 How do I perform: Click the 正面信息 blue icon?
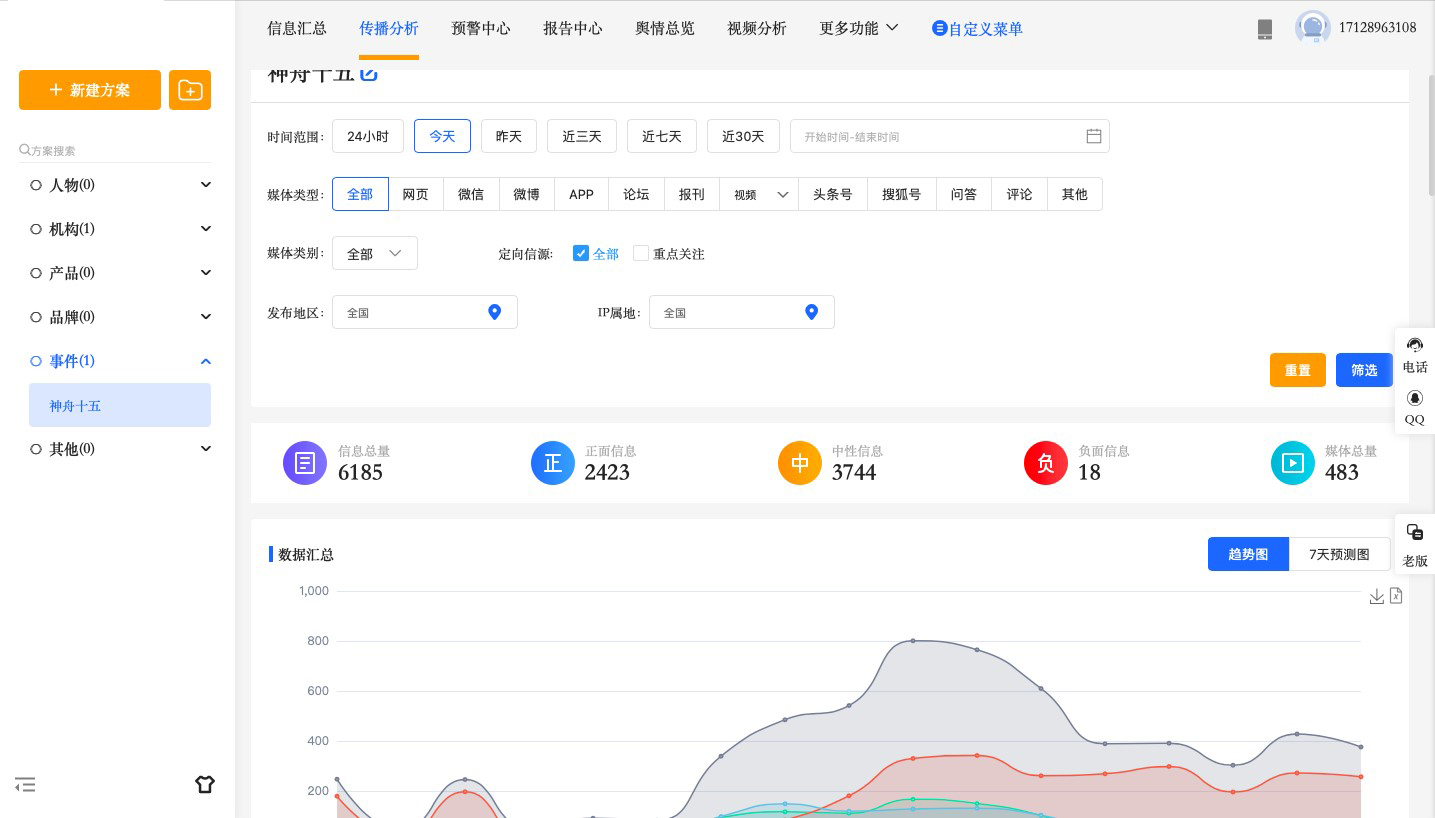click(552, 463)
